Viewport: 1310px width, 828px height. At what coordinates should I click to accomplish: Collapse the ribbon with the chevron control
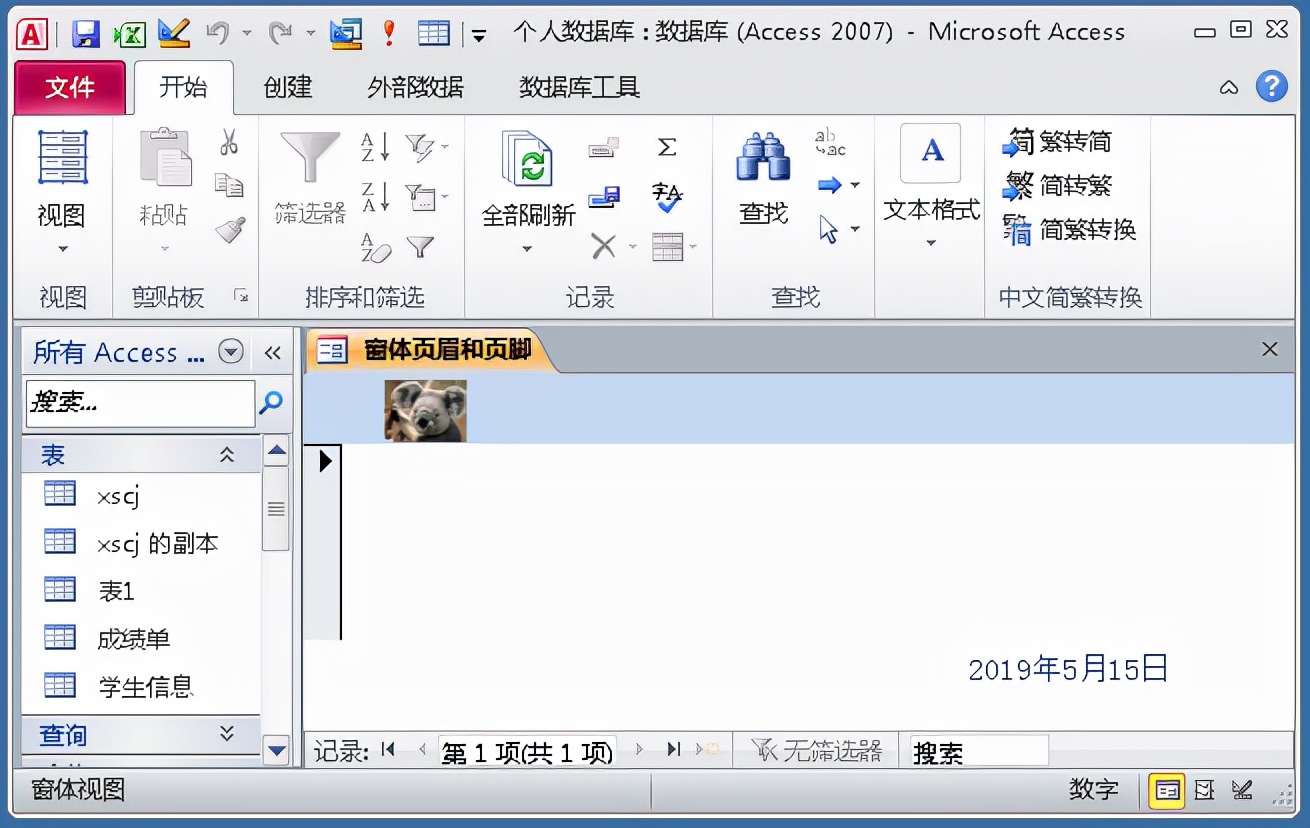click(1229, 88)
